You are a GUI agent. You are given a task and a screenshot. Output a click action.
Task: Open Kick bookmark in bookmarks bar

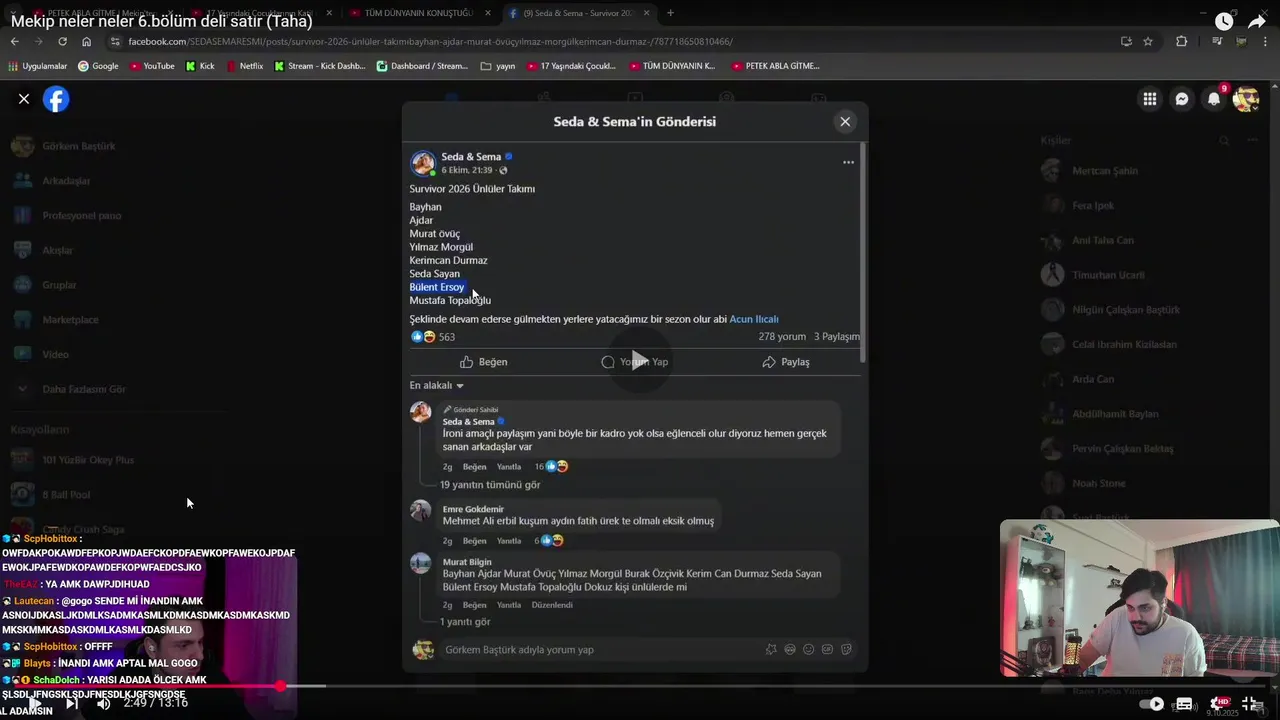[200, 66]
